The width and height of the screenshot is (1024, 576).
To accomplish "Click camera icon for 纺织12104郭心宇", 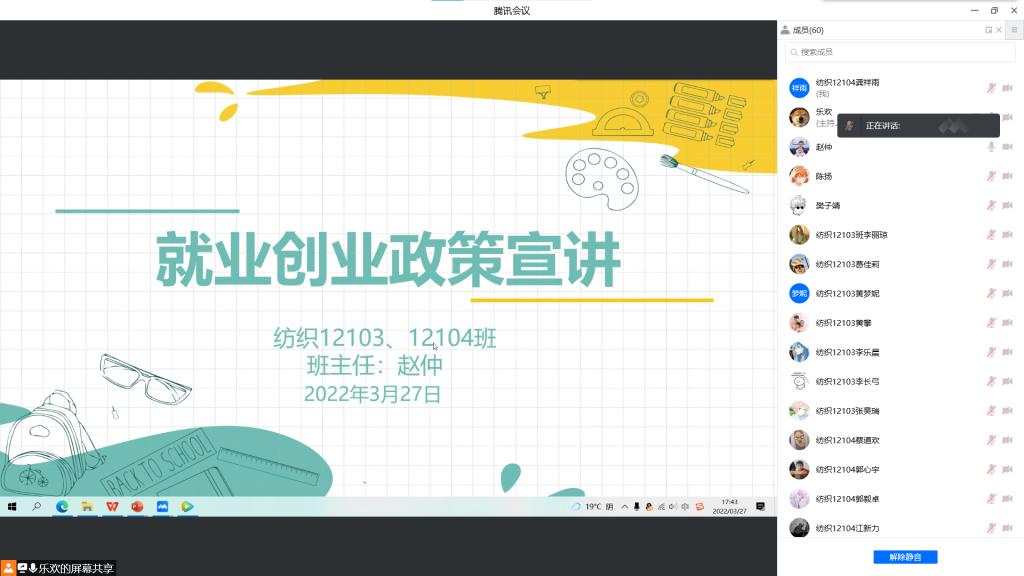I will (1007, 469).
